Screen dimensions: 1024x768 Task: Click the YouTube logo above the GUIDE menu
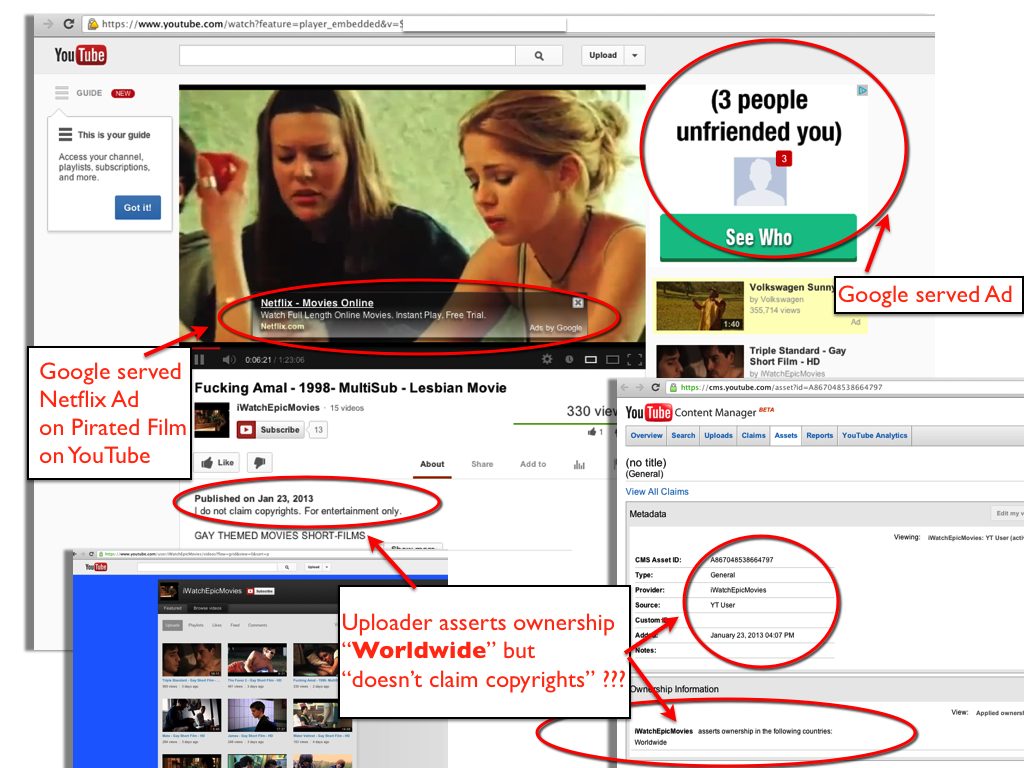pos(80,55)
